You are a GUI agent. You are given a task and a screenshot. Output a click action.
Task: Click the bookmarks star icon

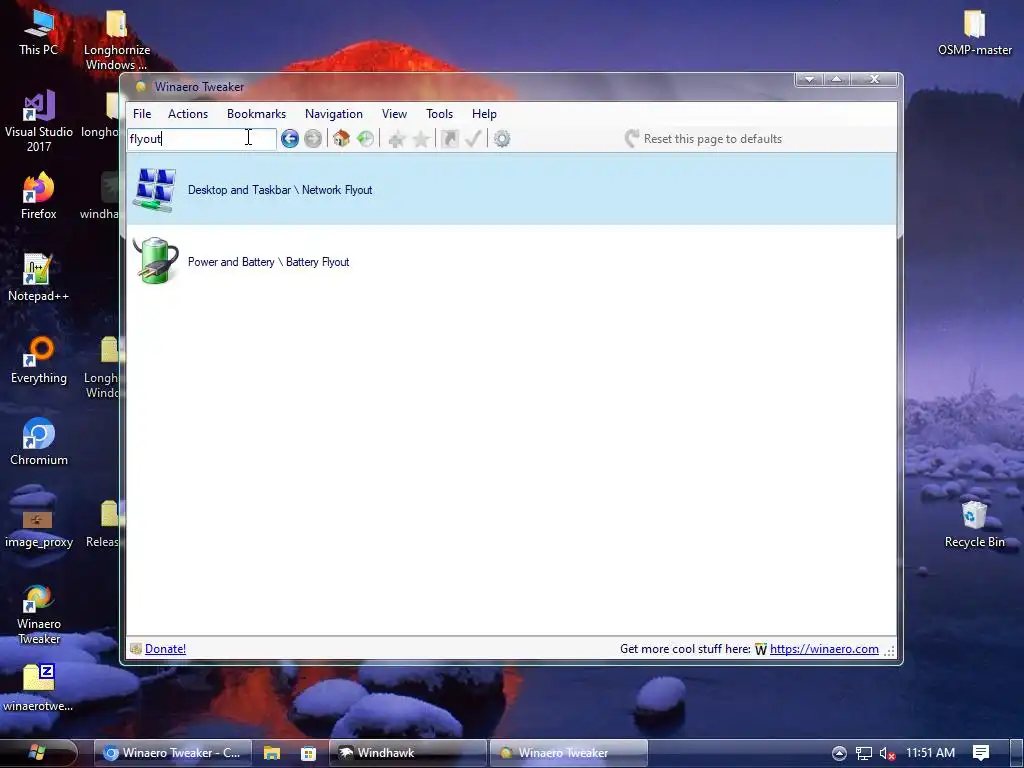pyautogui.click(x=421, y=138)
